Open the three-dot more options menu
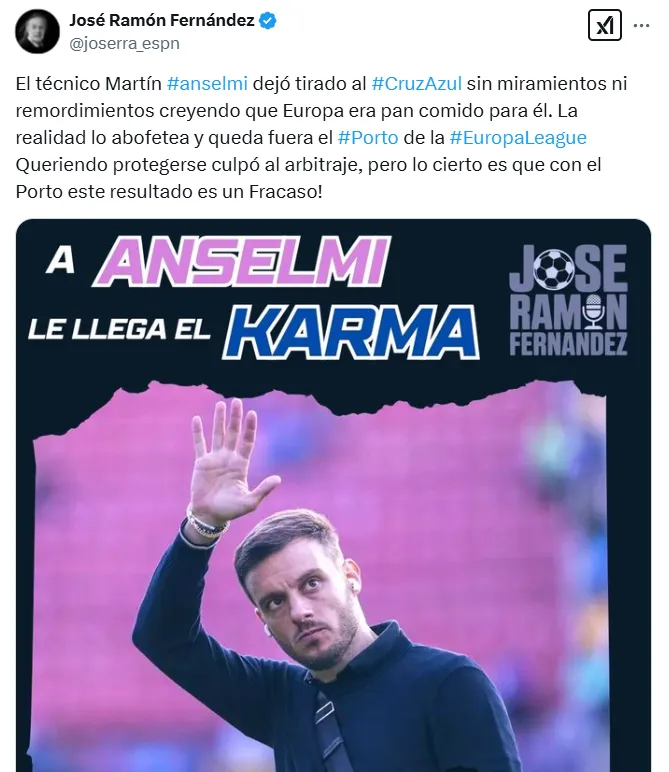 pyautogui.click(x=641, y=26)
